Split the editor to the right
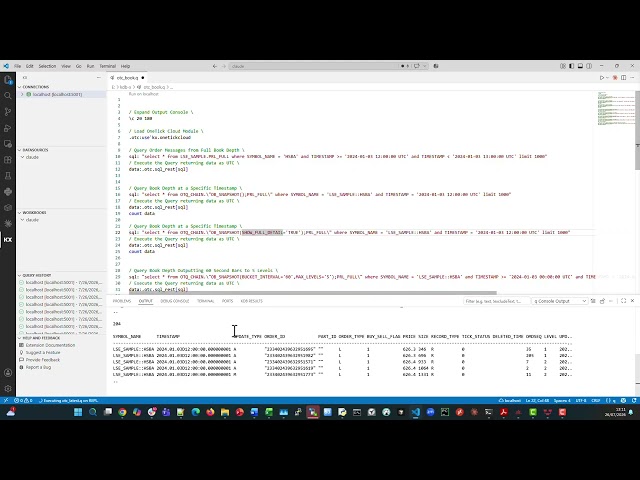The image size is (640, 480). coord(624,78)
